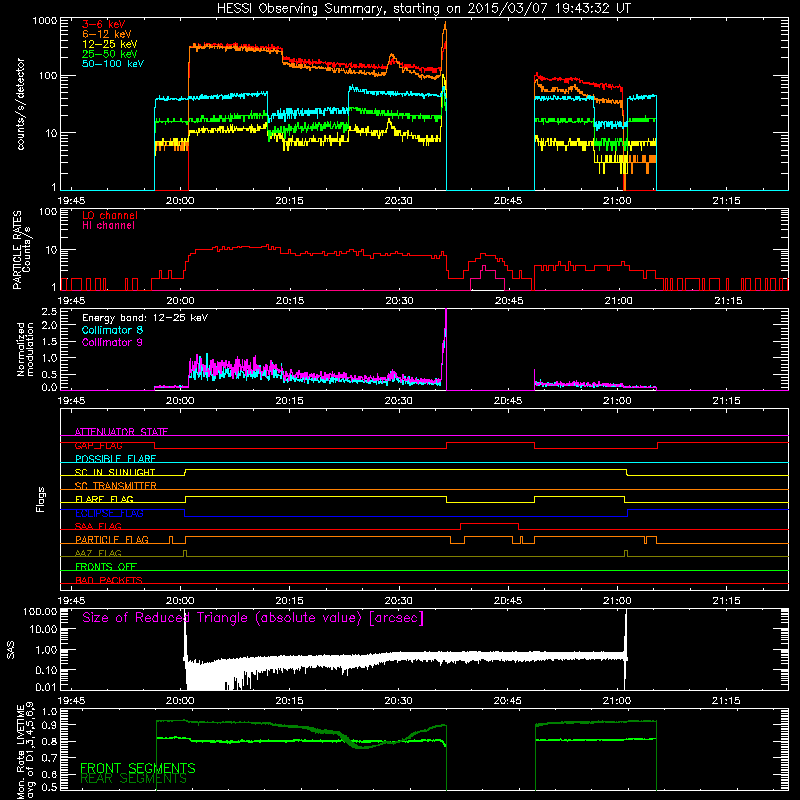Click the POSSIBLE FLARE flag label

[x=115, y=459]
